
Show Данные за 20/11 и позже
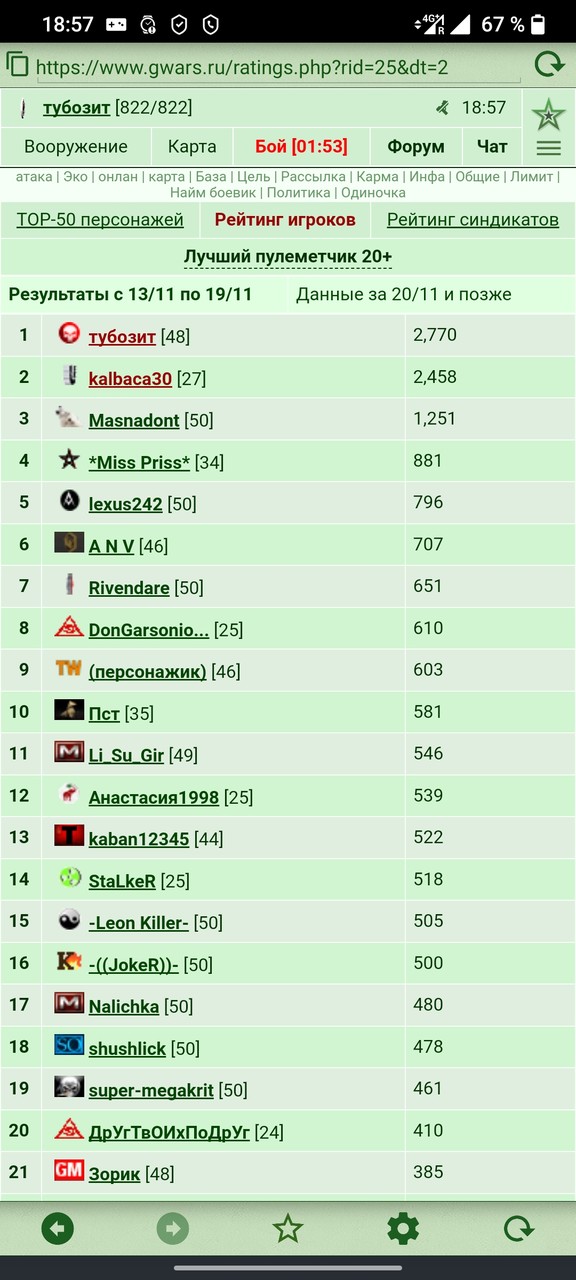point(404,294)
